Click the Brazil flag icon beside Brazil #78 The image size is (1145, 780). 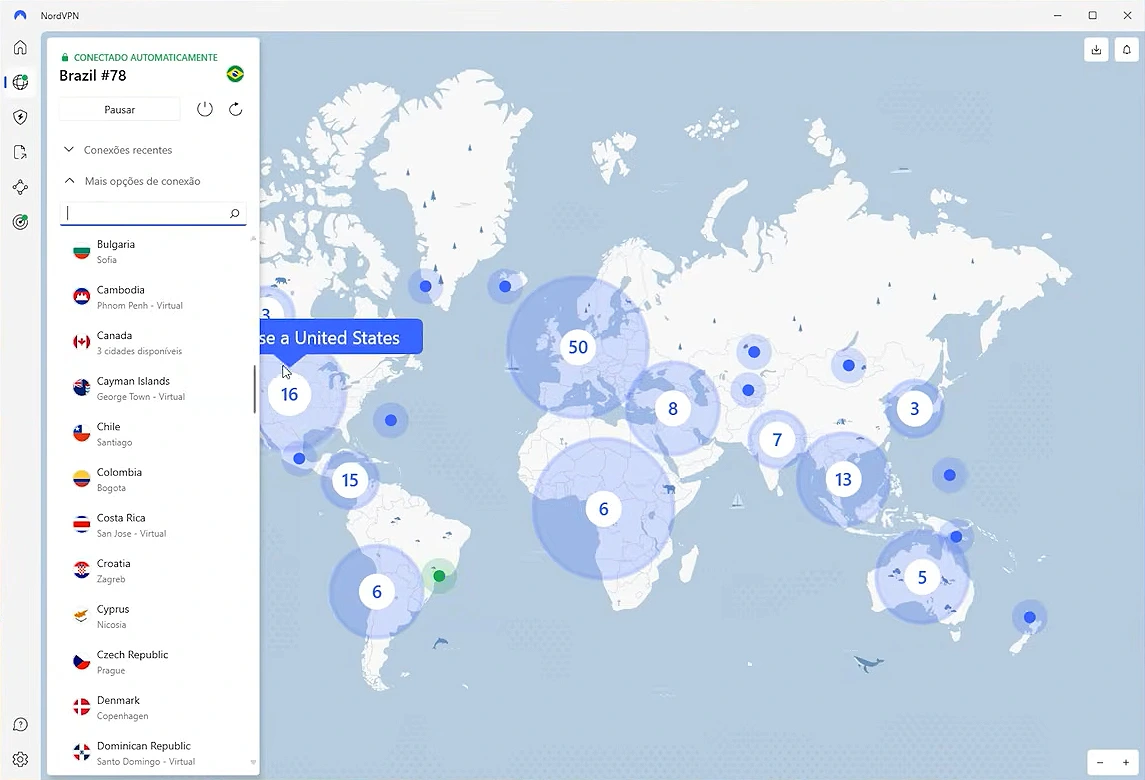(235, 74)
